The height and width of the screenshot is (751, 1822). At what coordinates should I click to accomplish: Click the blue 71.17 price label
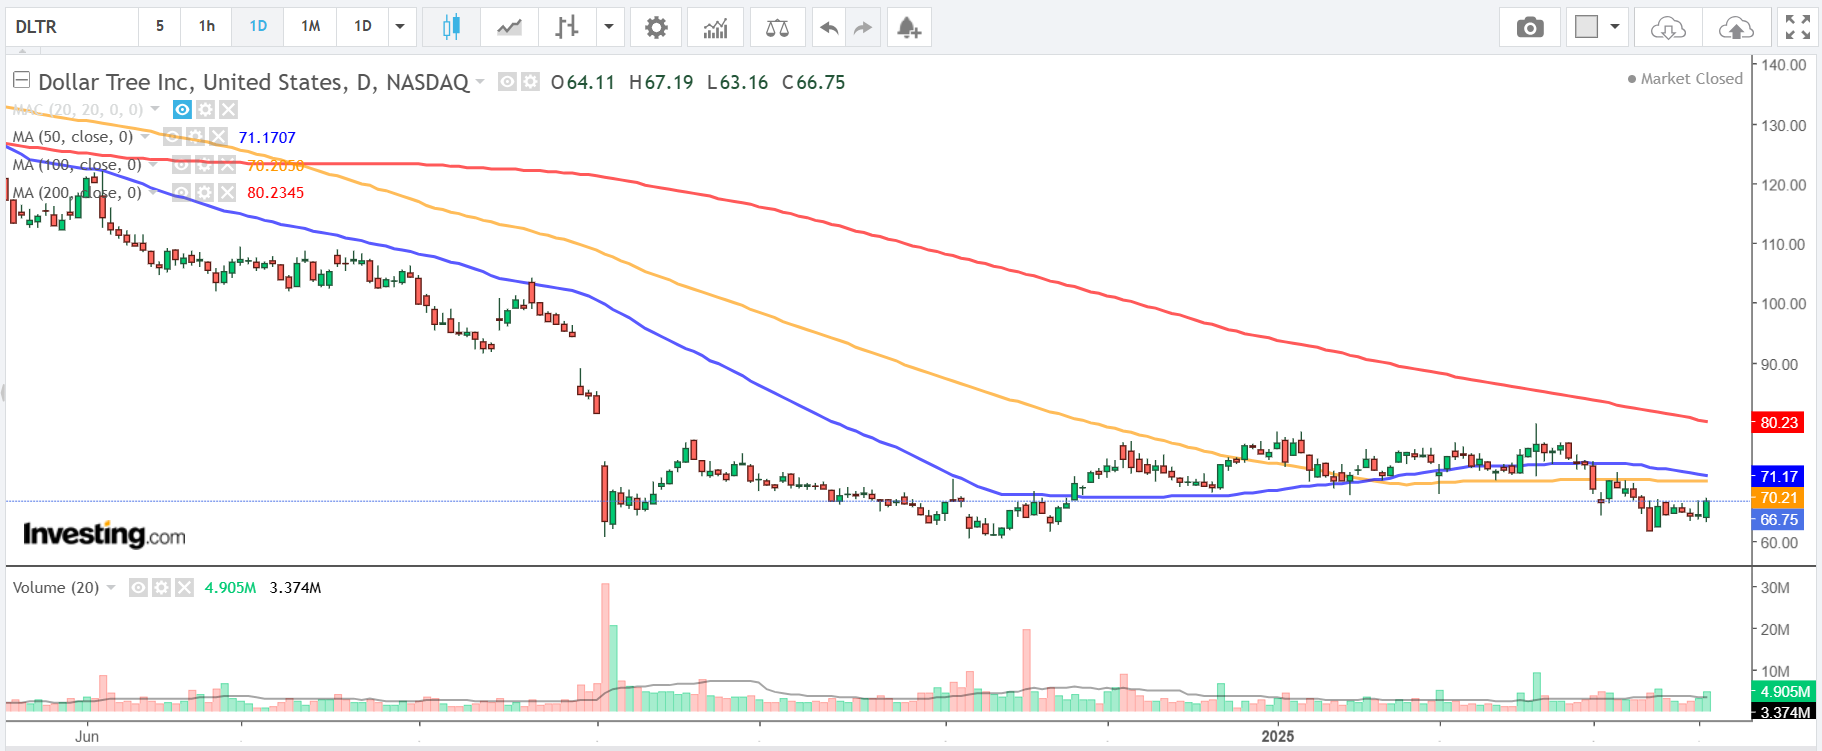click(x=1779, y=477)
